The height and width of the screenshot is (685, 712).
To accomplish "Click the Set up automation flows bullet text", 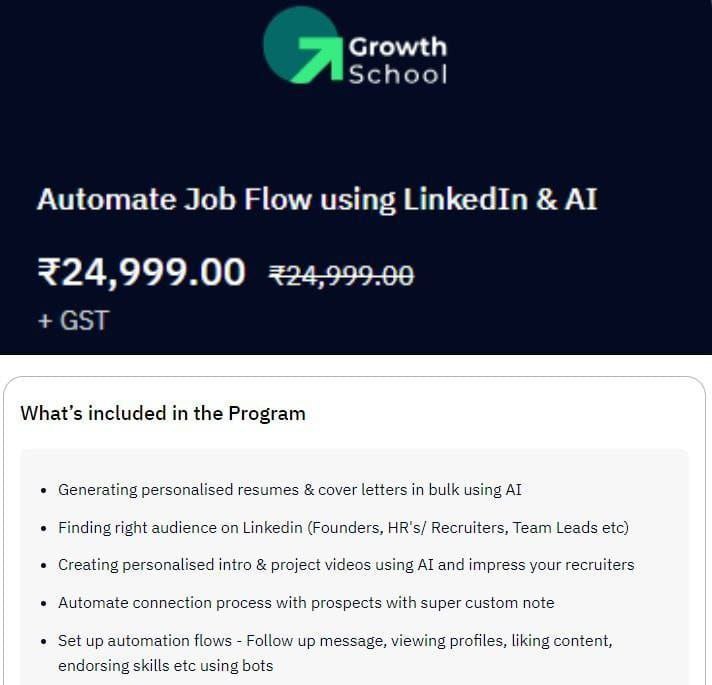I will click(x=335, y=653).
